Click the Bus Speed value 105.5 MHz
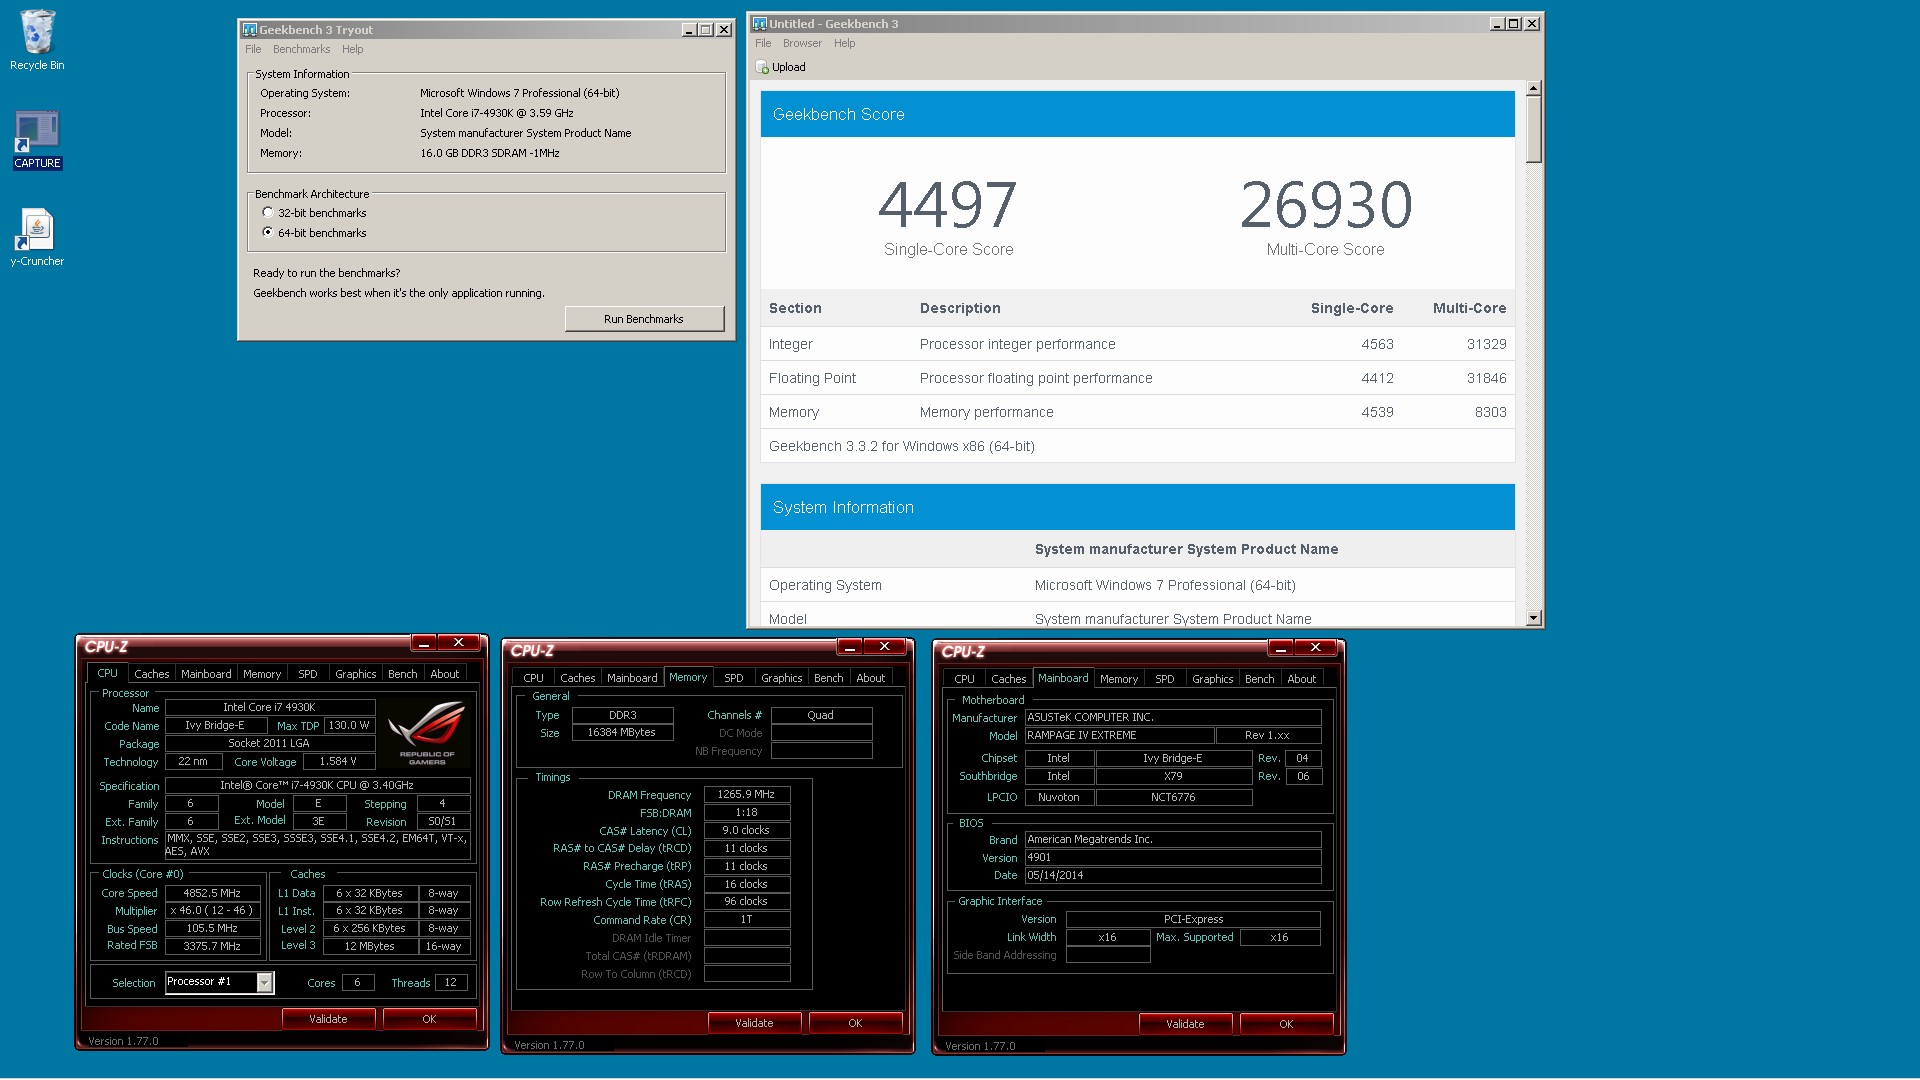Screen dimensions: 1920x1080 (212, 929)
